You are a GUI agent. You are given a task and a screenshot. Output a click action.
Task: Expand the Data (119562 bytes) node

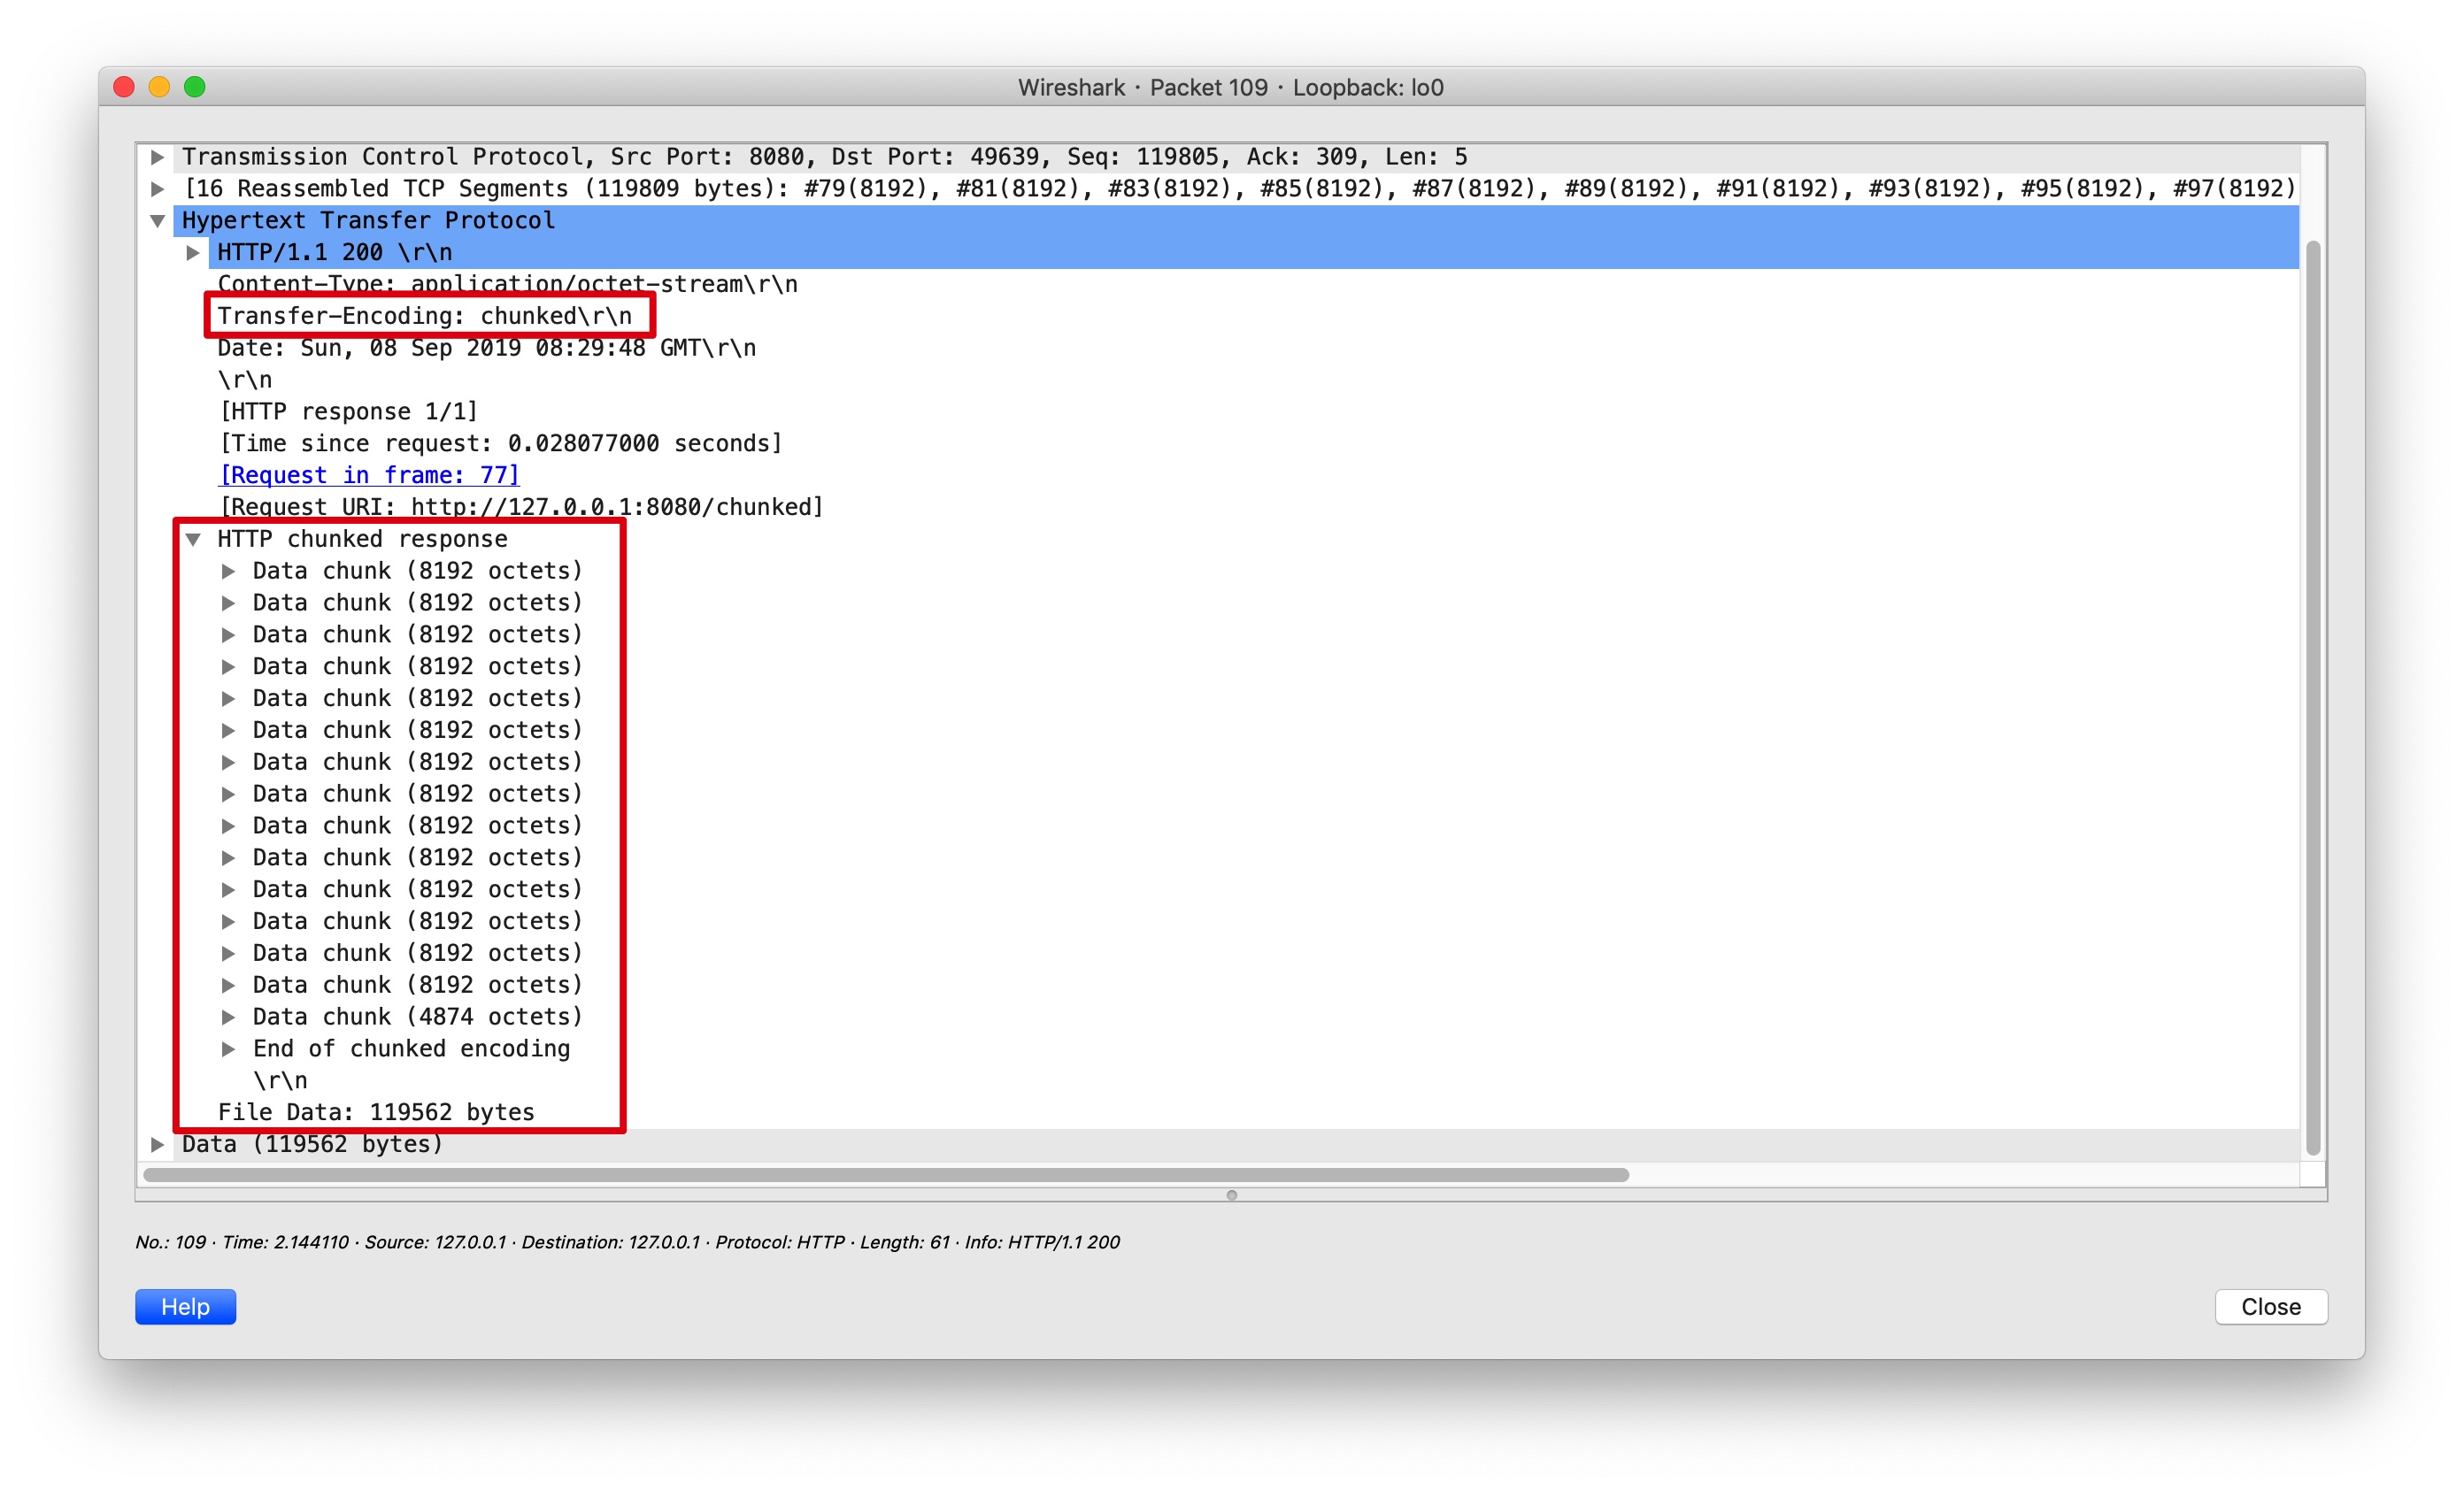point(157,1143)
